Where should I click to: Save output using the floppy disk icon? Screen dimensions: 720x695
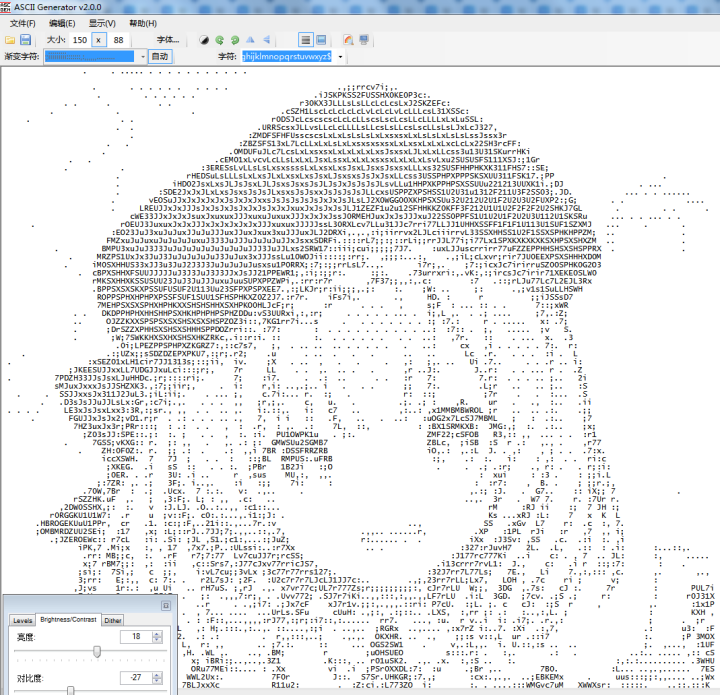click(x=25, y=40)
